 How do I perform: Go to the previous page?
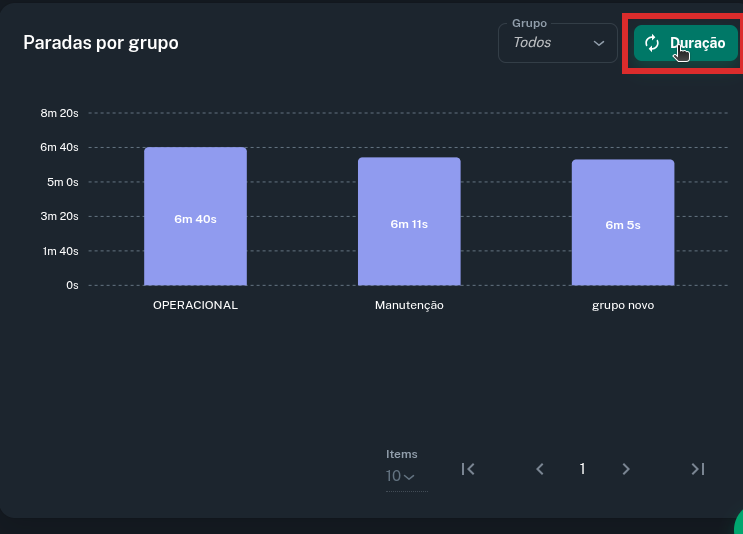tap(540, 469)
